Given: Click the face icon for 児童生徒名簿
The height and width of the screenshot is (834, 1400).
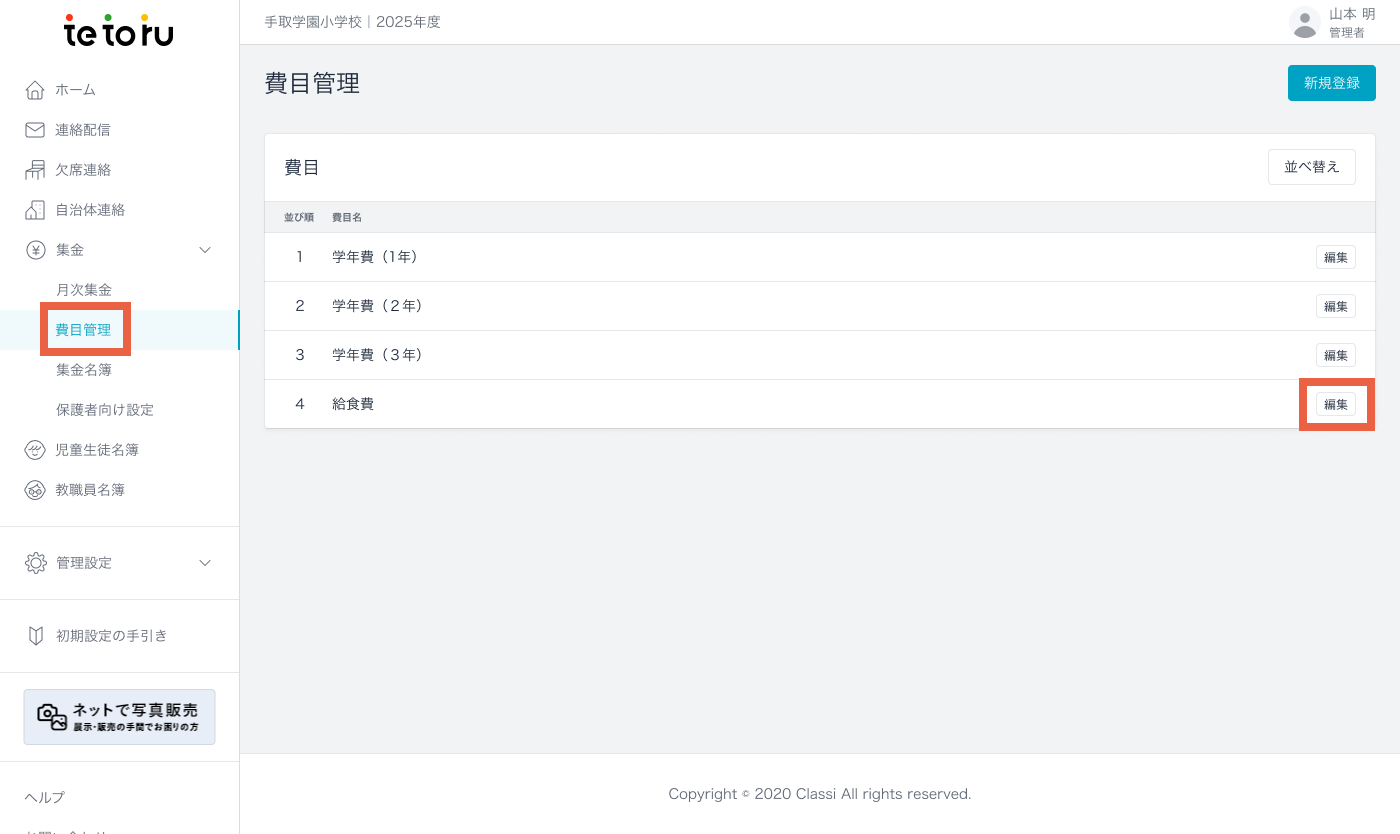Looking at the screenshot, I should 35,450.
